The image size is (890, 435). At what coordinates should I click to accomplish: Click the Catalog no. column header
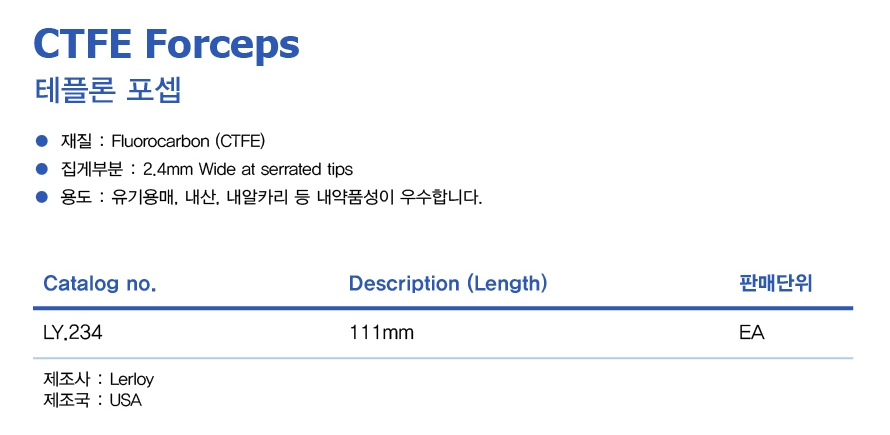click(100, 284)
